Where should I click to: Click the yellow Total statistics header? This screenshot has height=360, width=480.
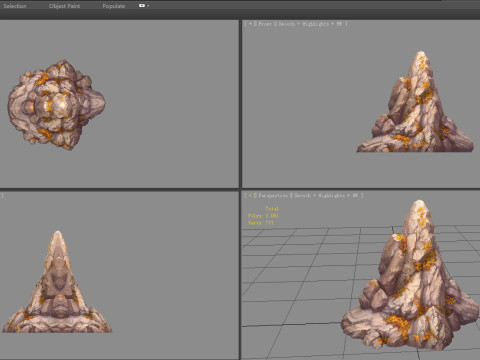(272, 209)
